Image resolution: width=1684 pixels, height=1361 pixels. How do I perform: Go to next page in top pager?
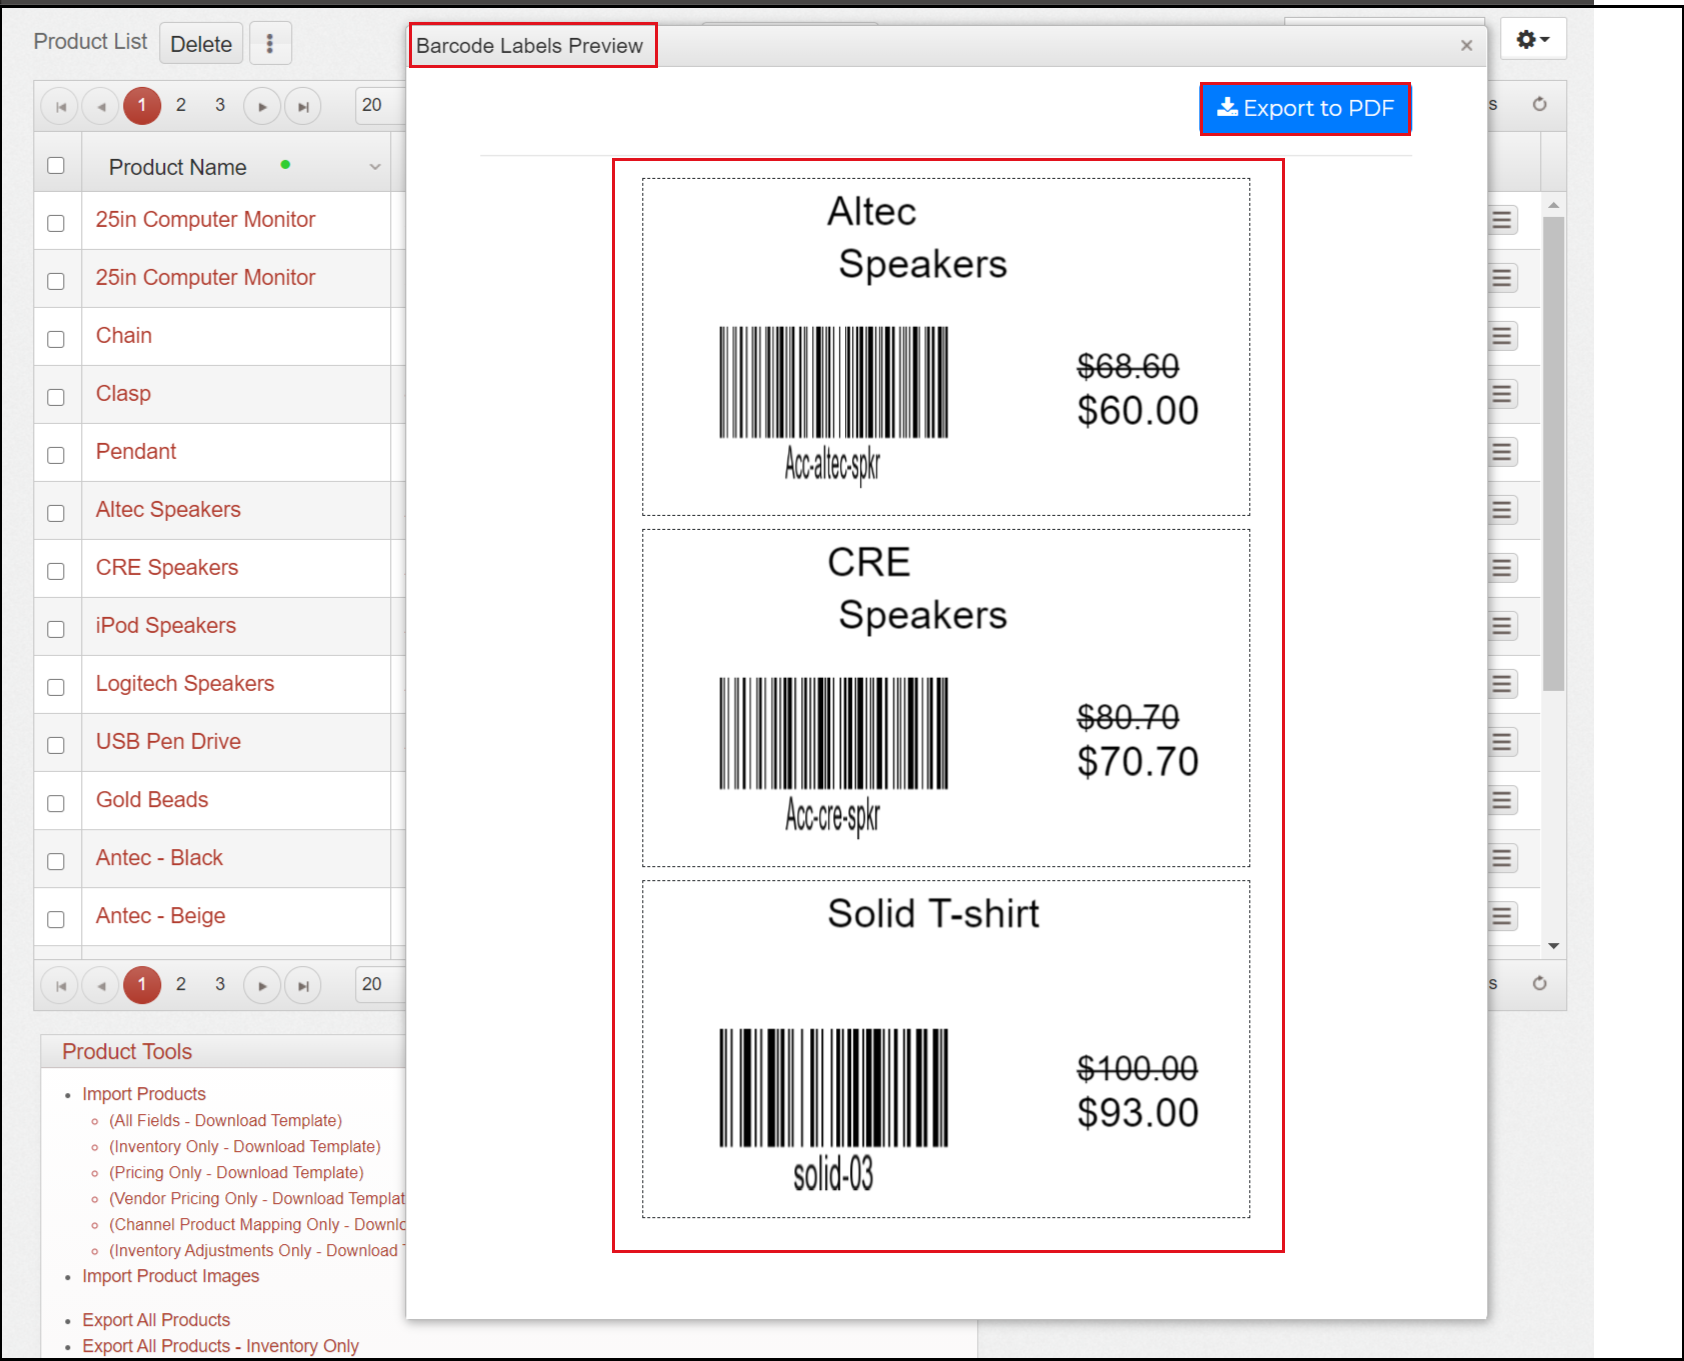pos(262,106)
